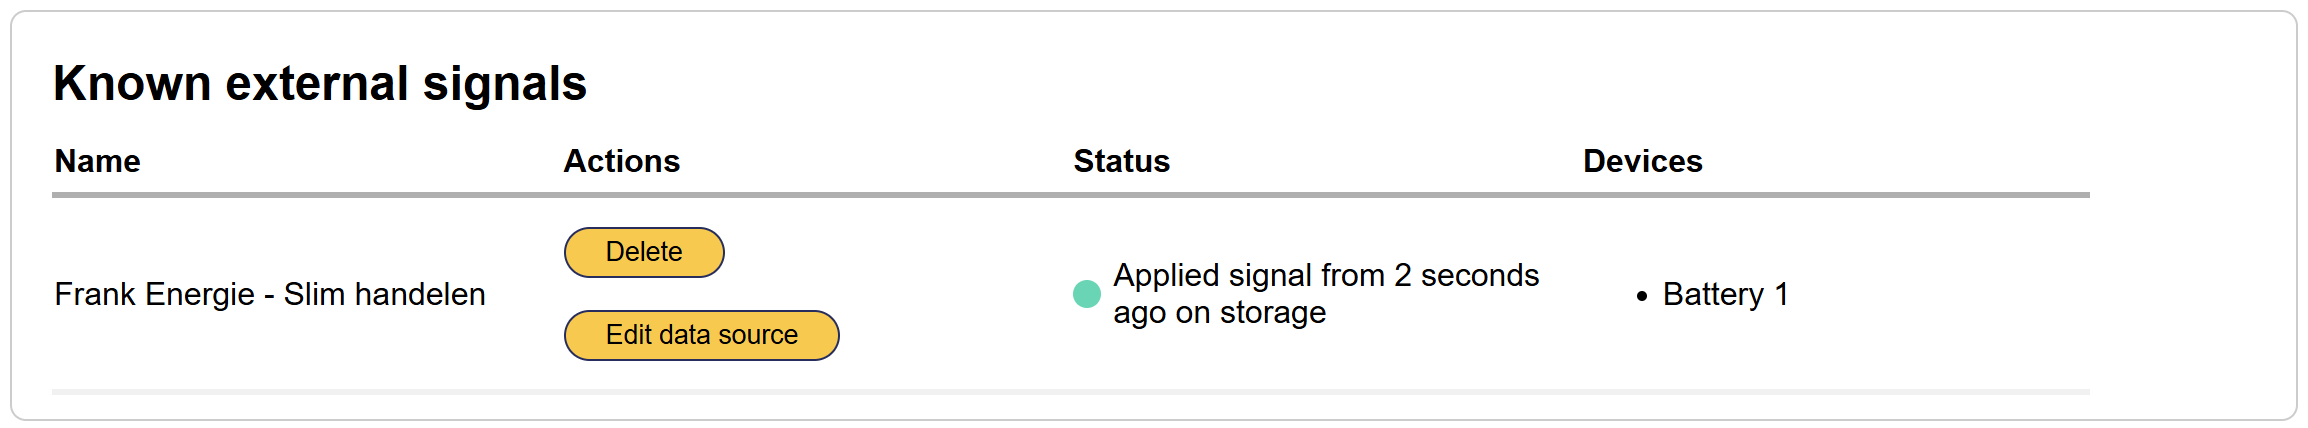Click the bullet marker before Battery 1
Screen dimensions: 2308x428
click(1642, 296)
